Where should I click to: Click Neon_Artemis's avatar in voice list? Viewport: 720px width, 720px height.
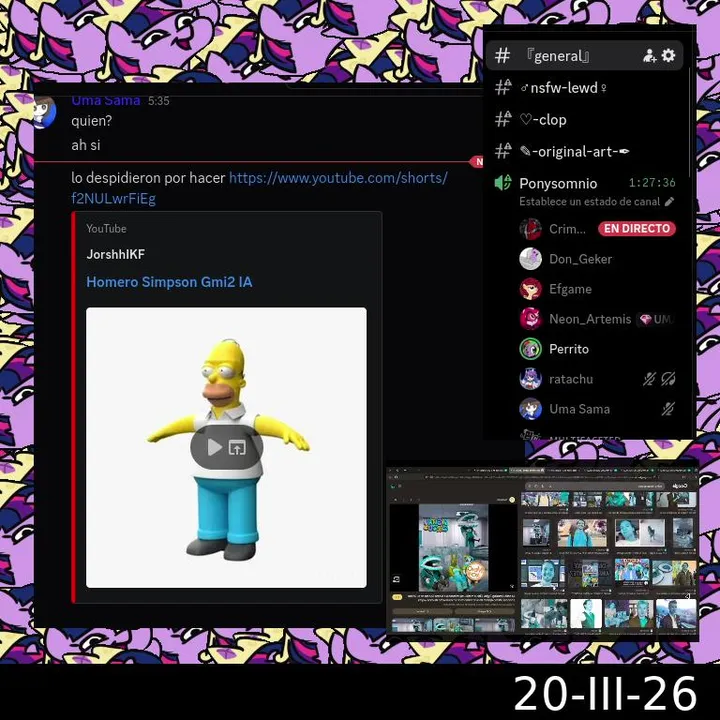[x=530, y=319]
